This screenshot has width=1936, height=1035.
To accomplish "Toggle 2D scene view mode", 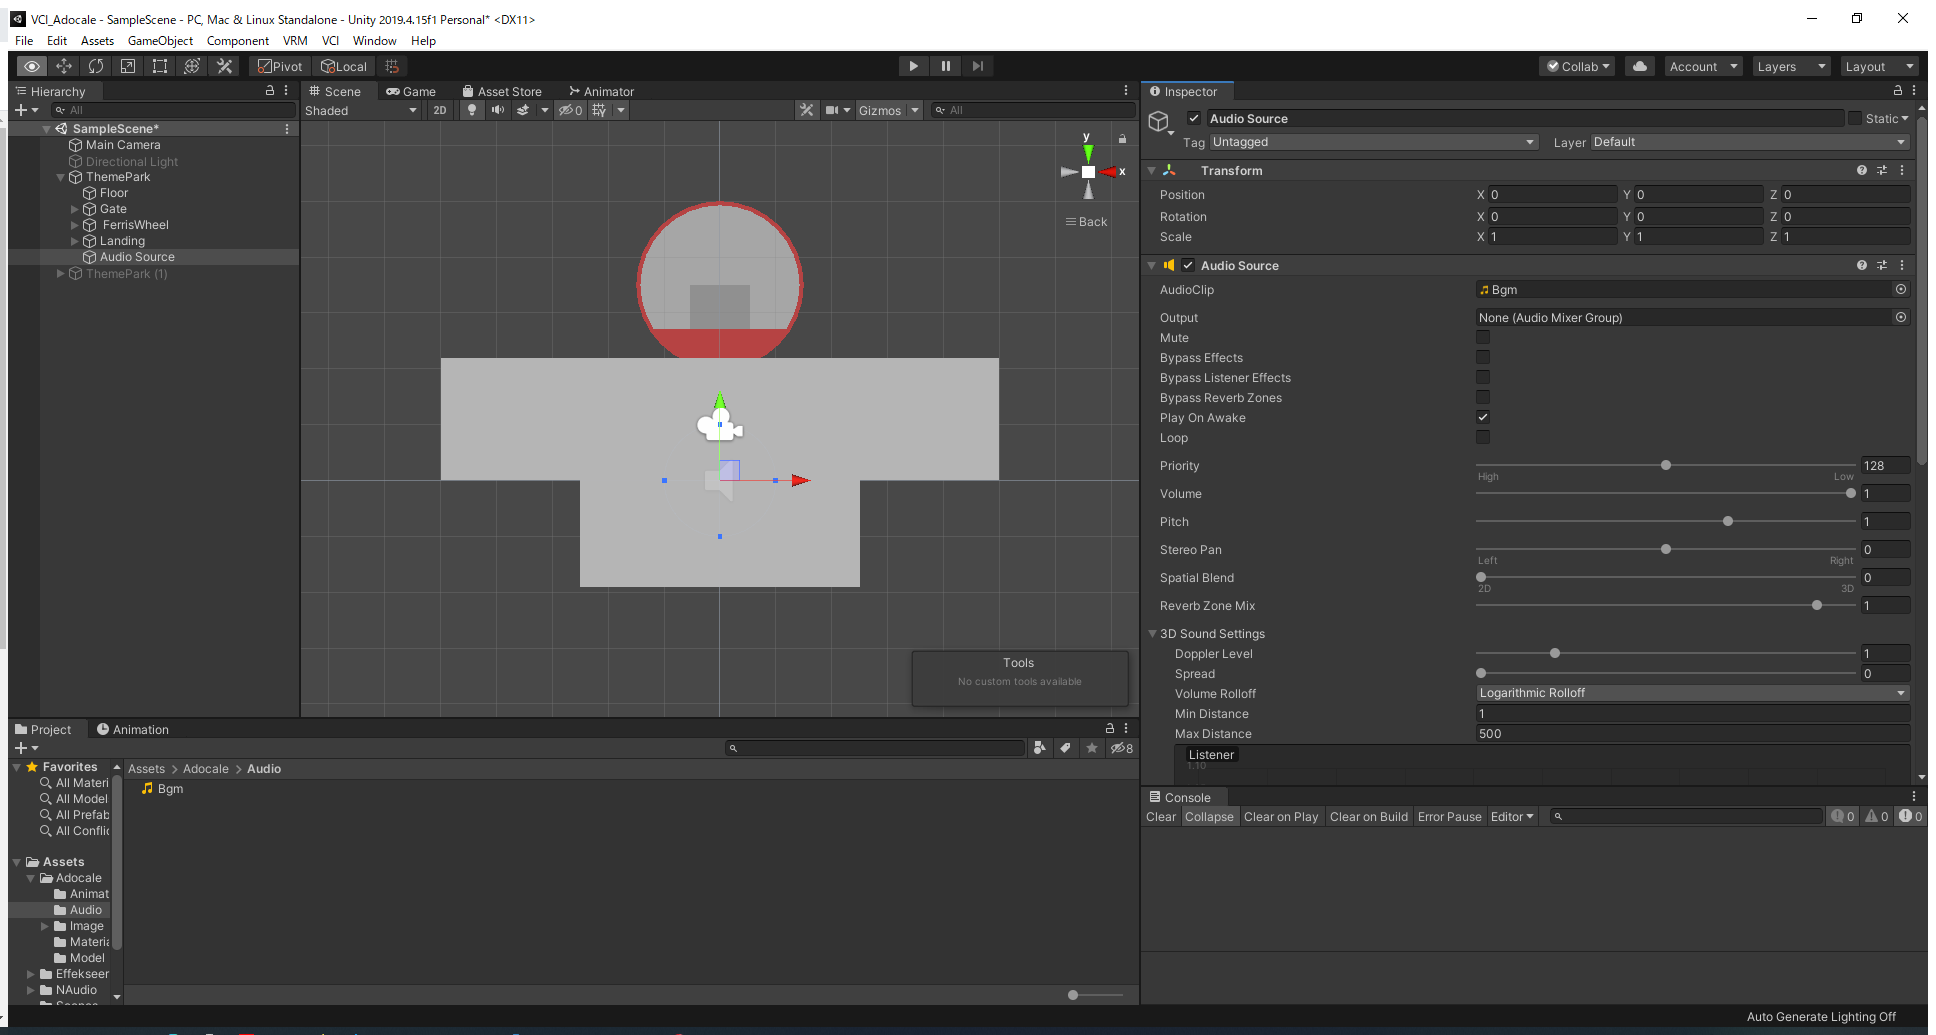I will (x=440, y=110).
